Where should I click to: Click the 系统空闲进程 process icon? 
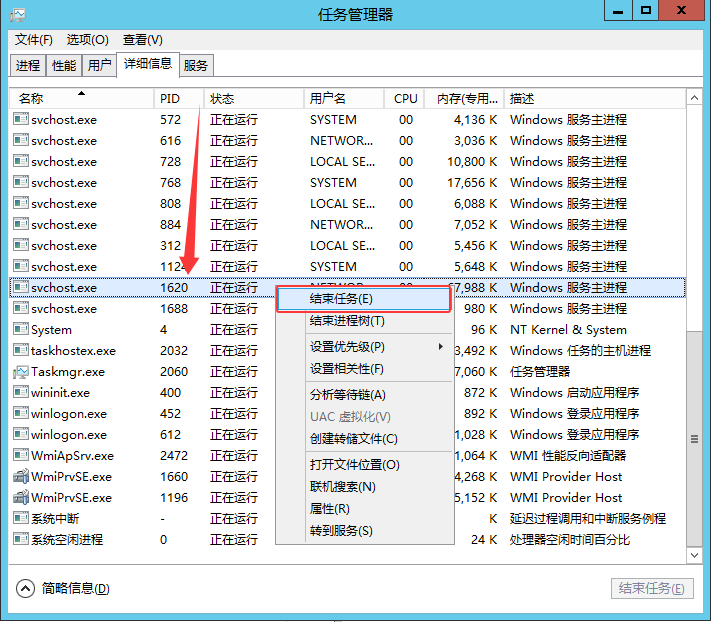(20, 540)
